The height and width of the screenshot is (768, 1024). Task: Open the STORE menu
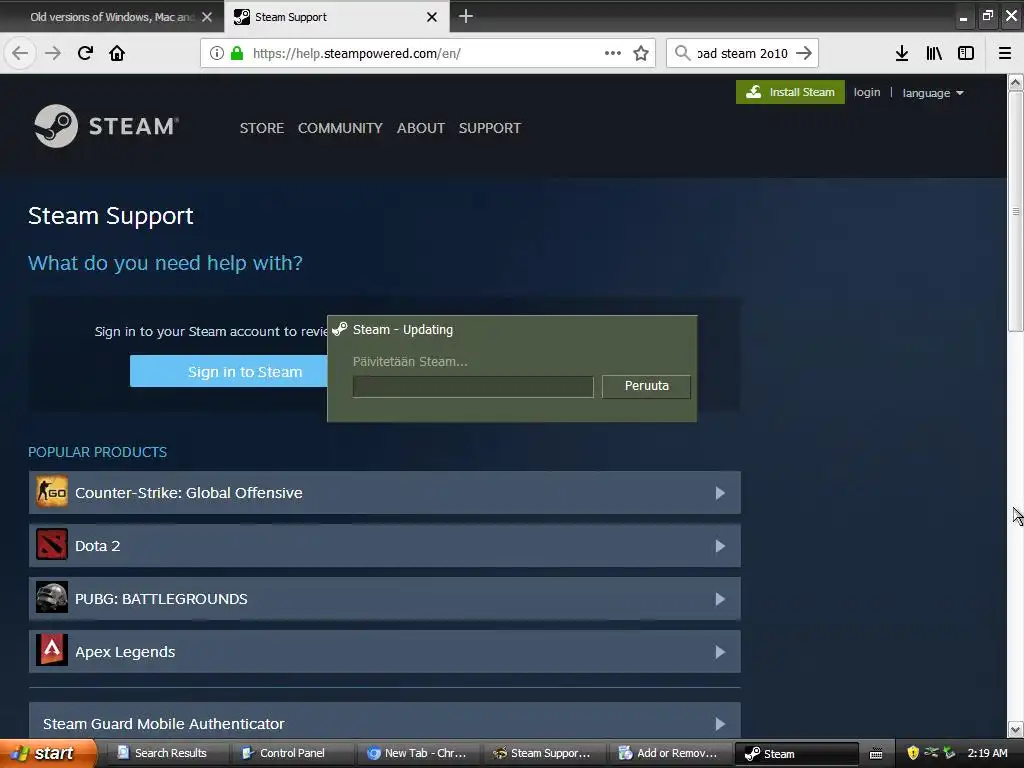coord(262,128)
